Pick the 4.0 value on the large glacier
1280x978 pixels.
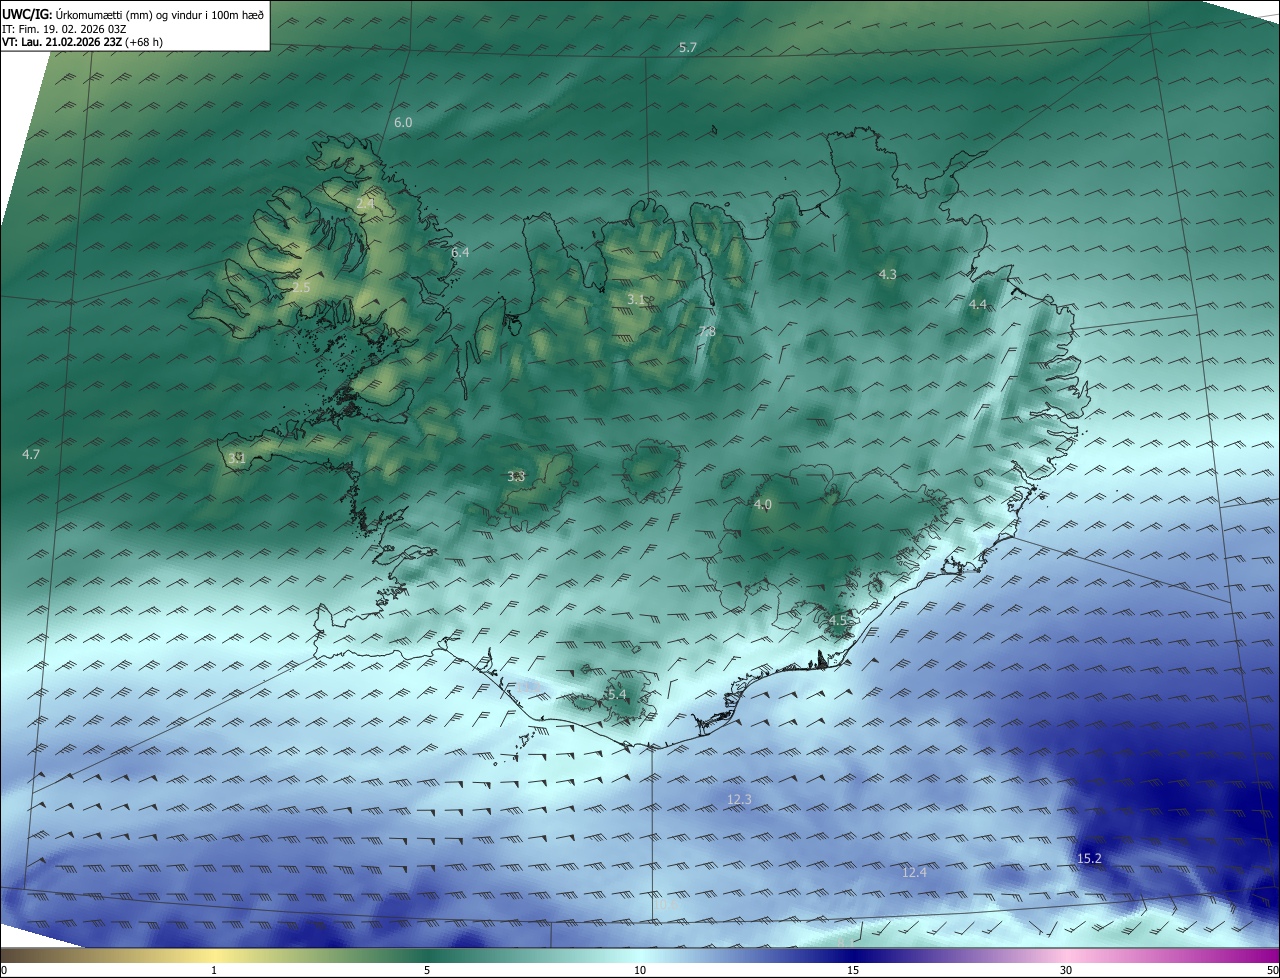tap(762, 504)
